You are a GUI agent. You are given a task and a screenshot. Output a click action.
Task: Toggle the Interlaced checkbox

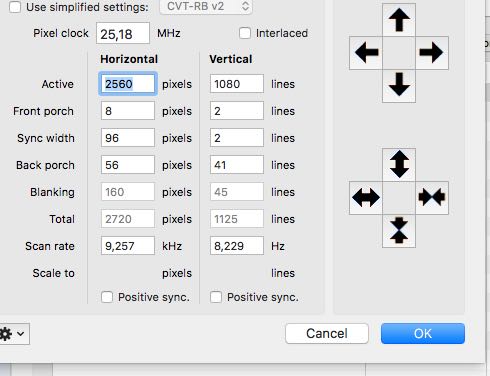(245, 33)
